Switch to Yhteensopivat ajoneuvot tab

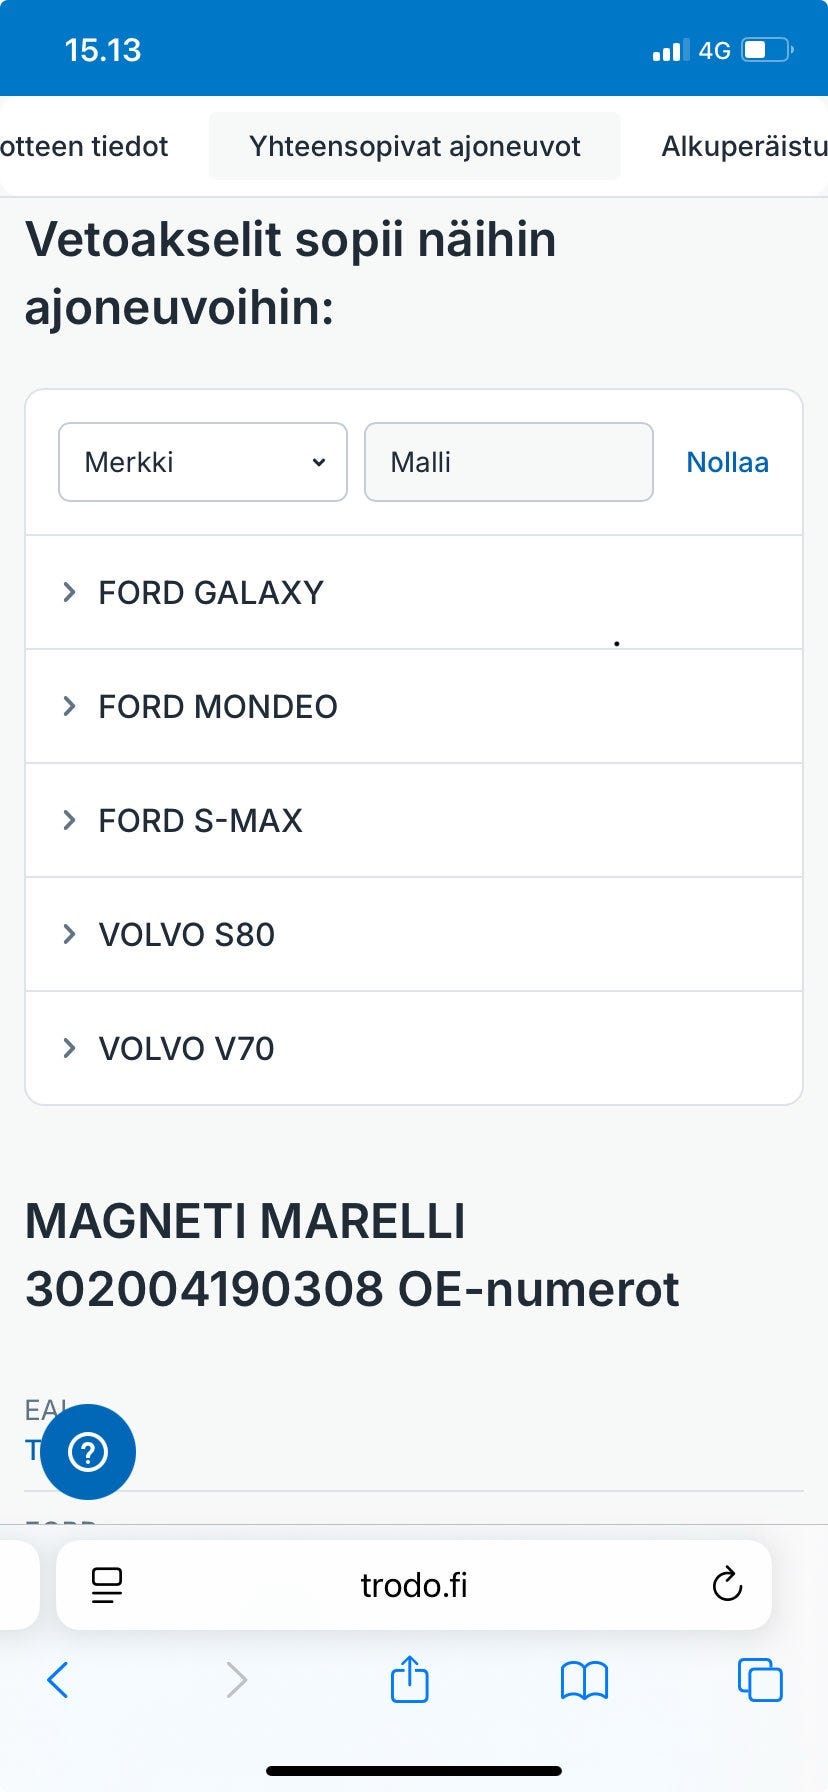pyautogui.click(x=414, y=147)
